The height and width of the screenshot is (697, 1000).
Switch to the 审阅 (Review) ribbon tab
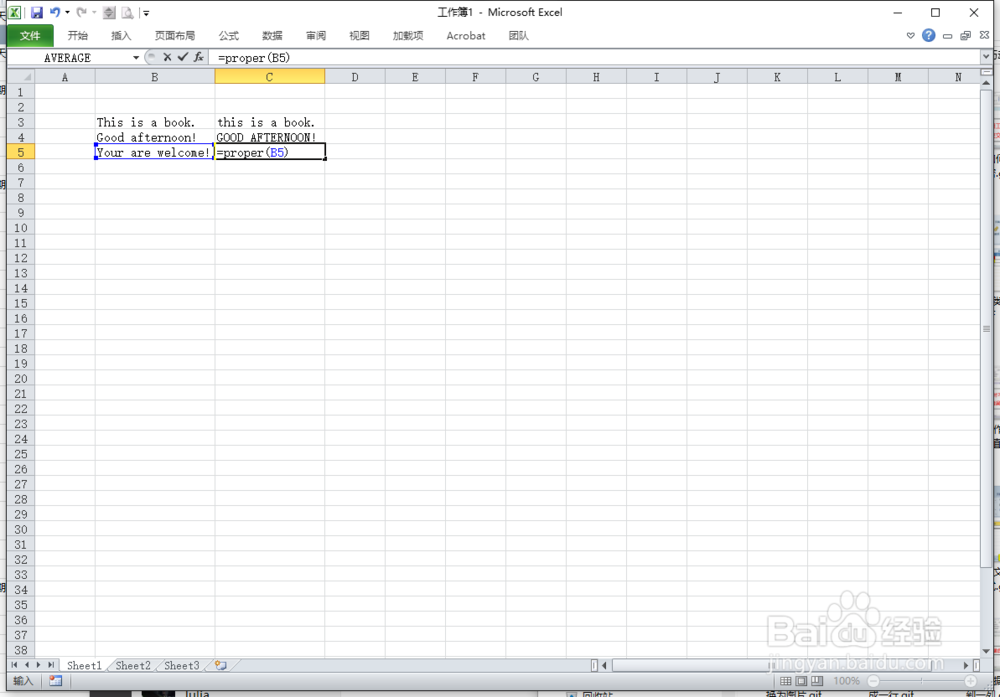316,36
